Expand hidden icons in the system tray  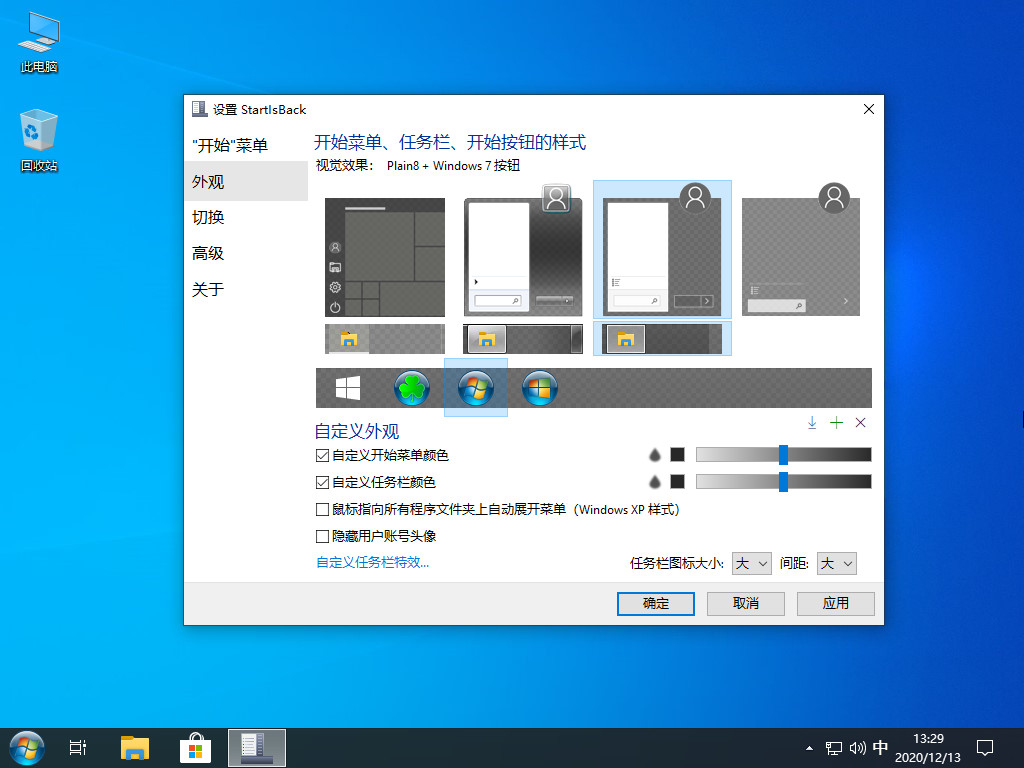point(808,747)
